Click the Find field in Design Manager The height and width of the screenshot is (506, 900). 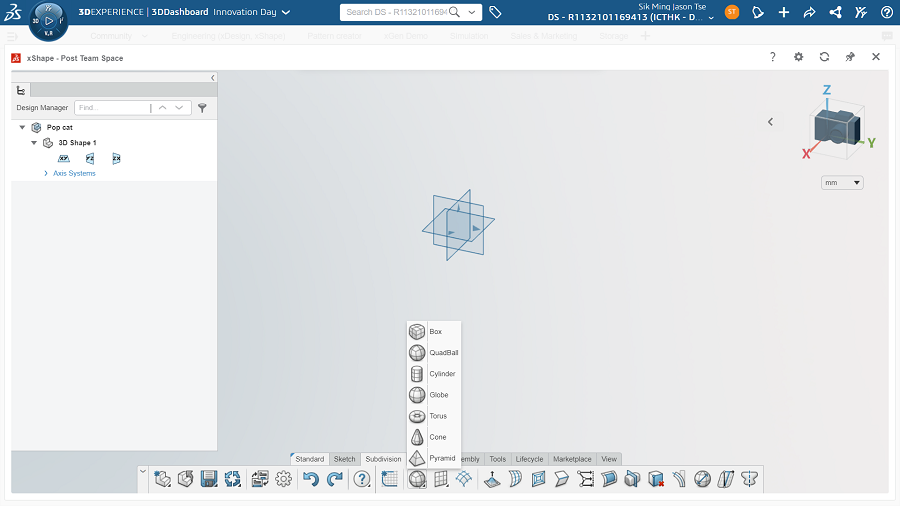click(x=111, y=108)
